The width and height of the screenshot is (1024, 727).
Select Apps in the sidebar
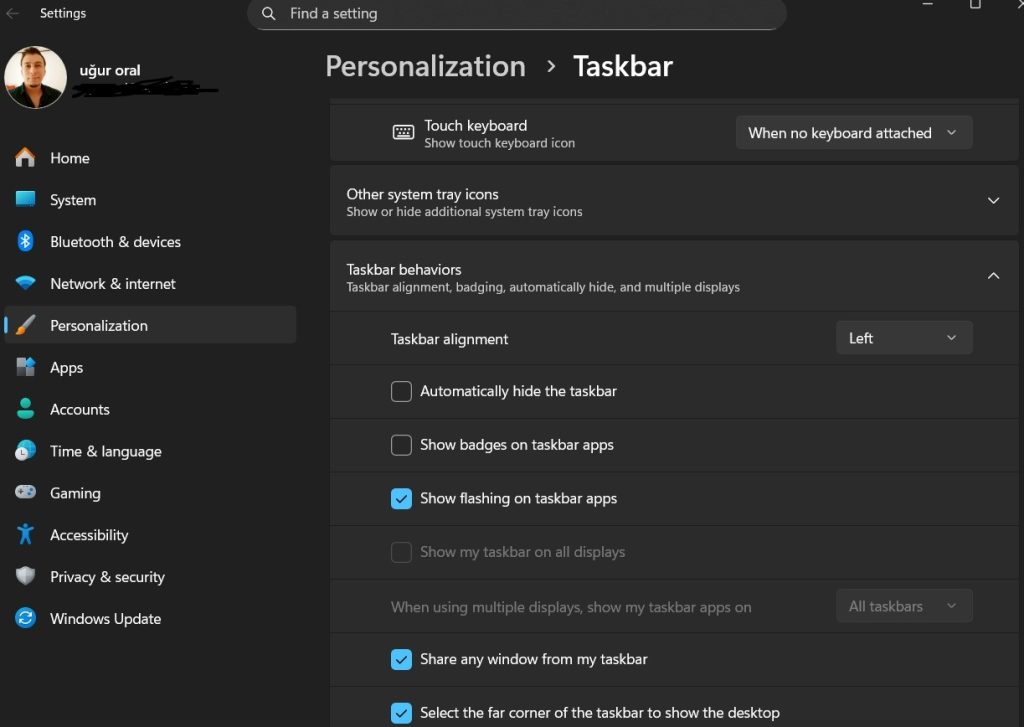point(66,367)
